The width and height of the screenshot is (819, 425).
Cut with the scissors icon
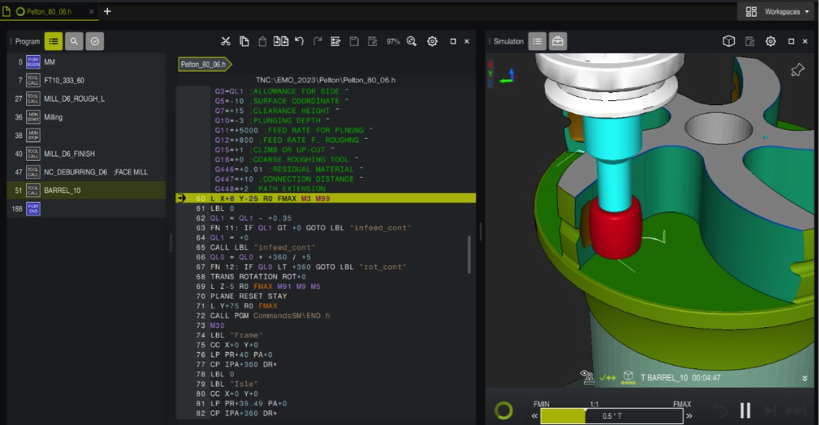pyautogui.click(x=226, y=41)
